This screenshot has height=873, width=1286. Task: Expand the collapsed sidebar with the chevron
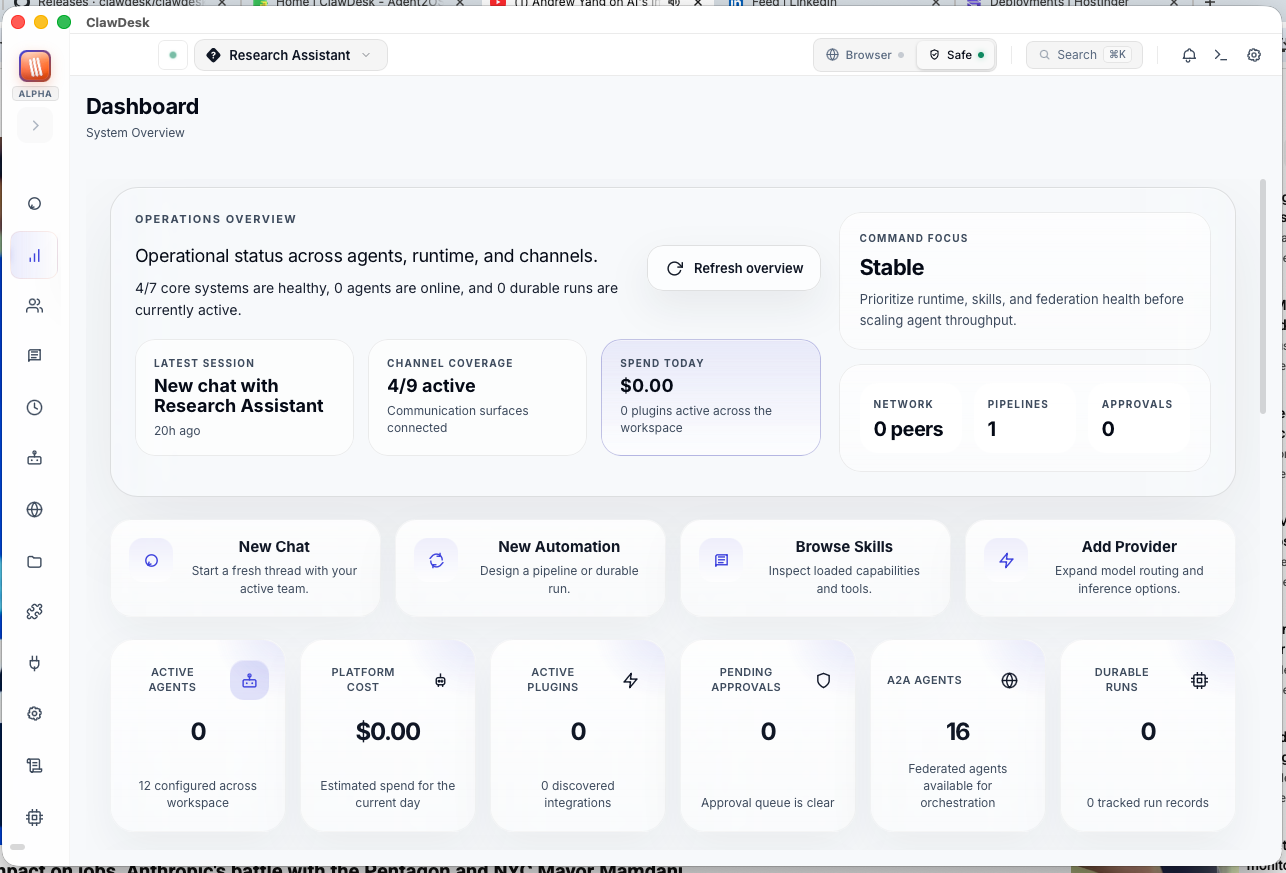coord(34,124)
